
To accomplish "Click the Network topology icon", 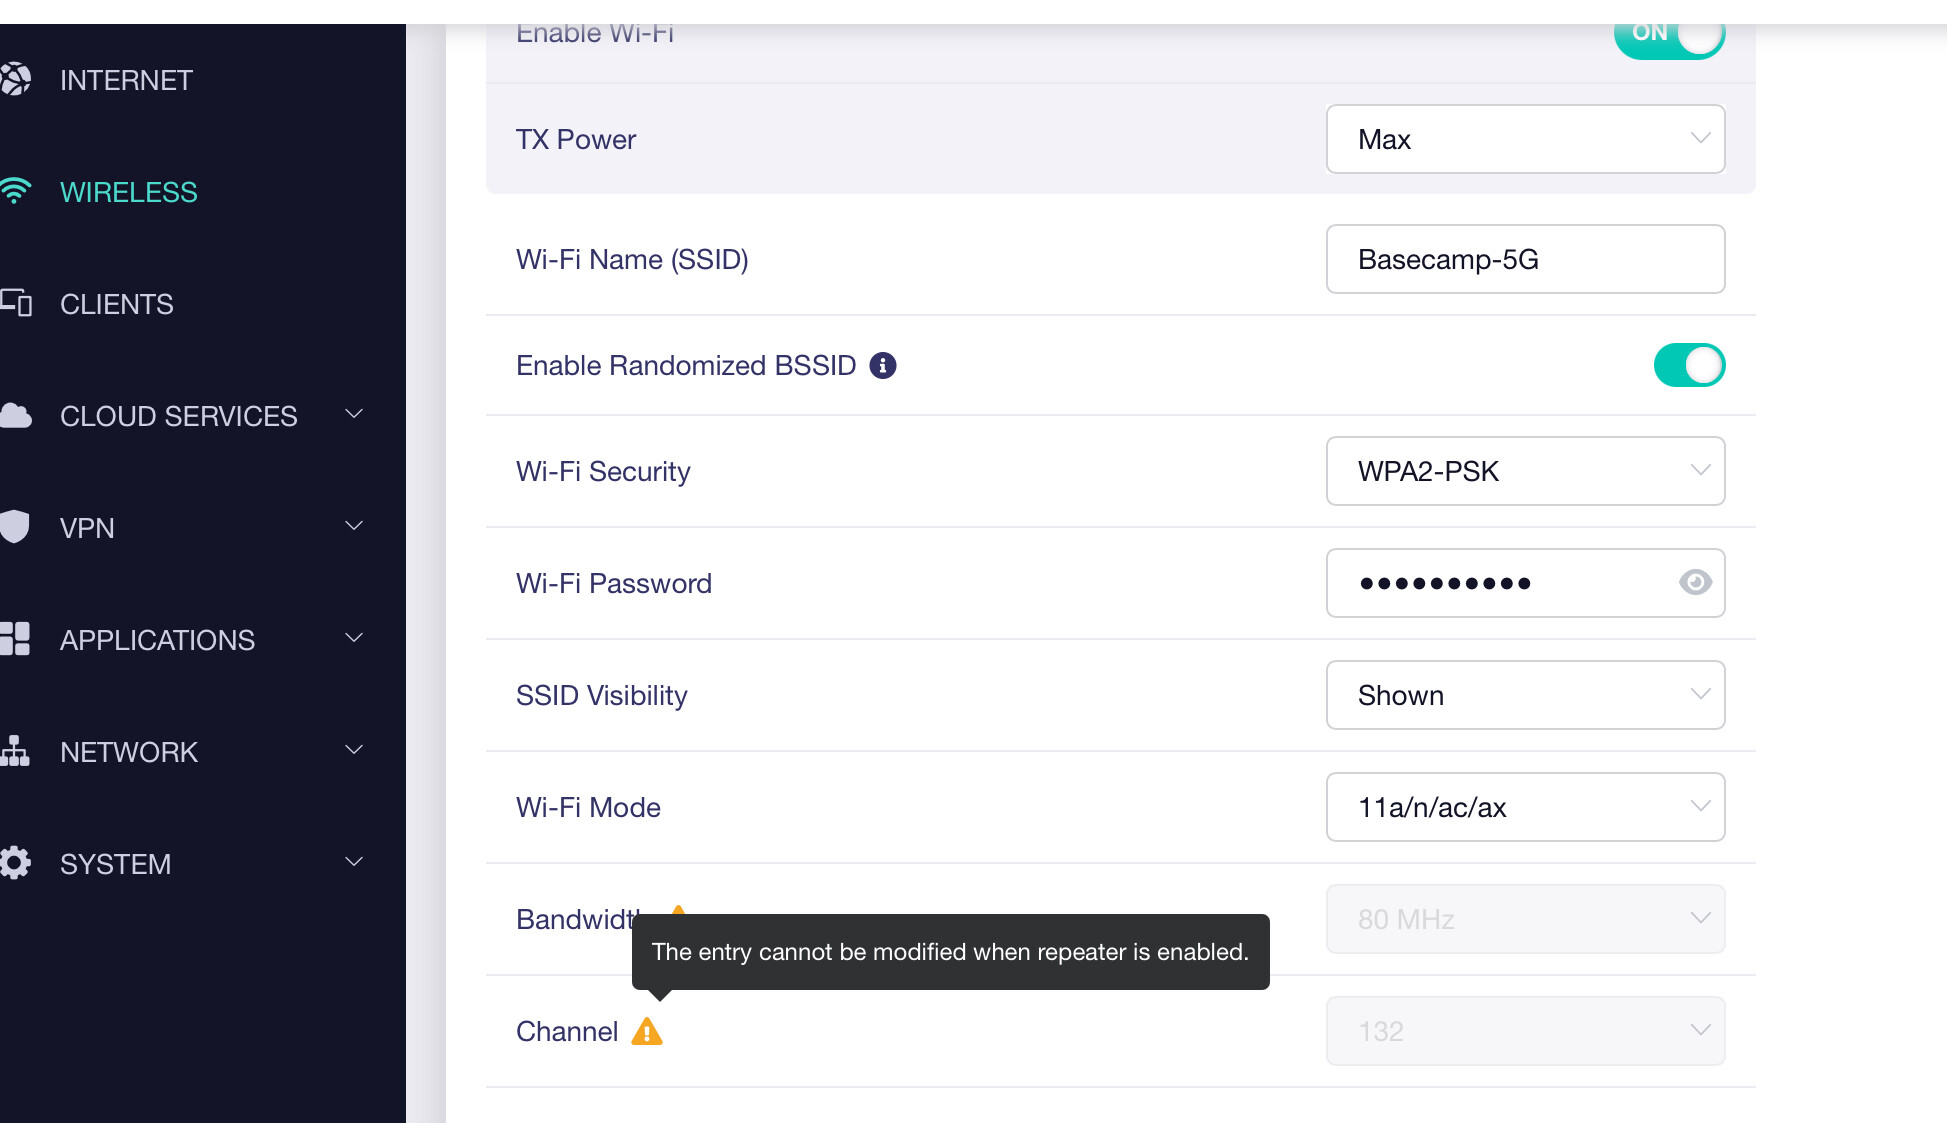I will (x=16, y=751).
